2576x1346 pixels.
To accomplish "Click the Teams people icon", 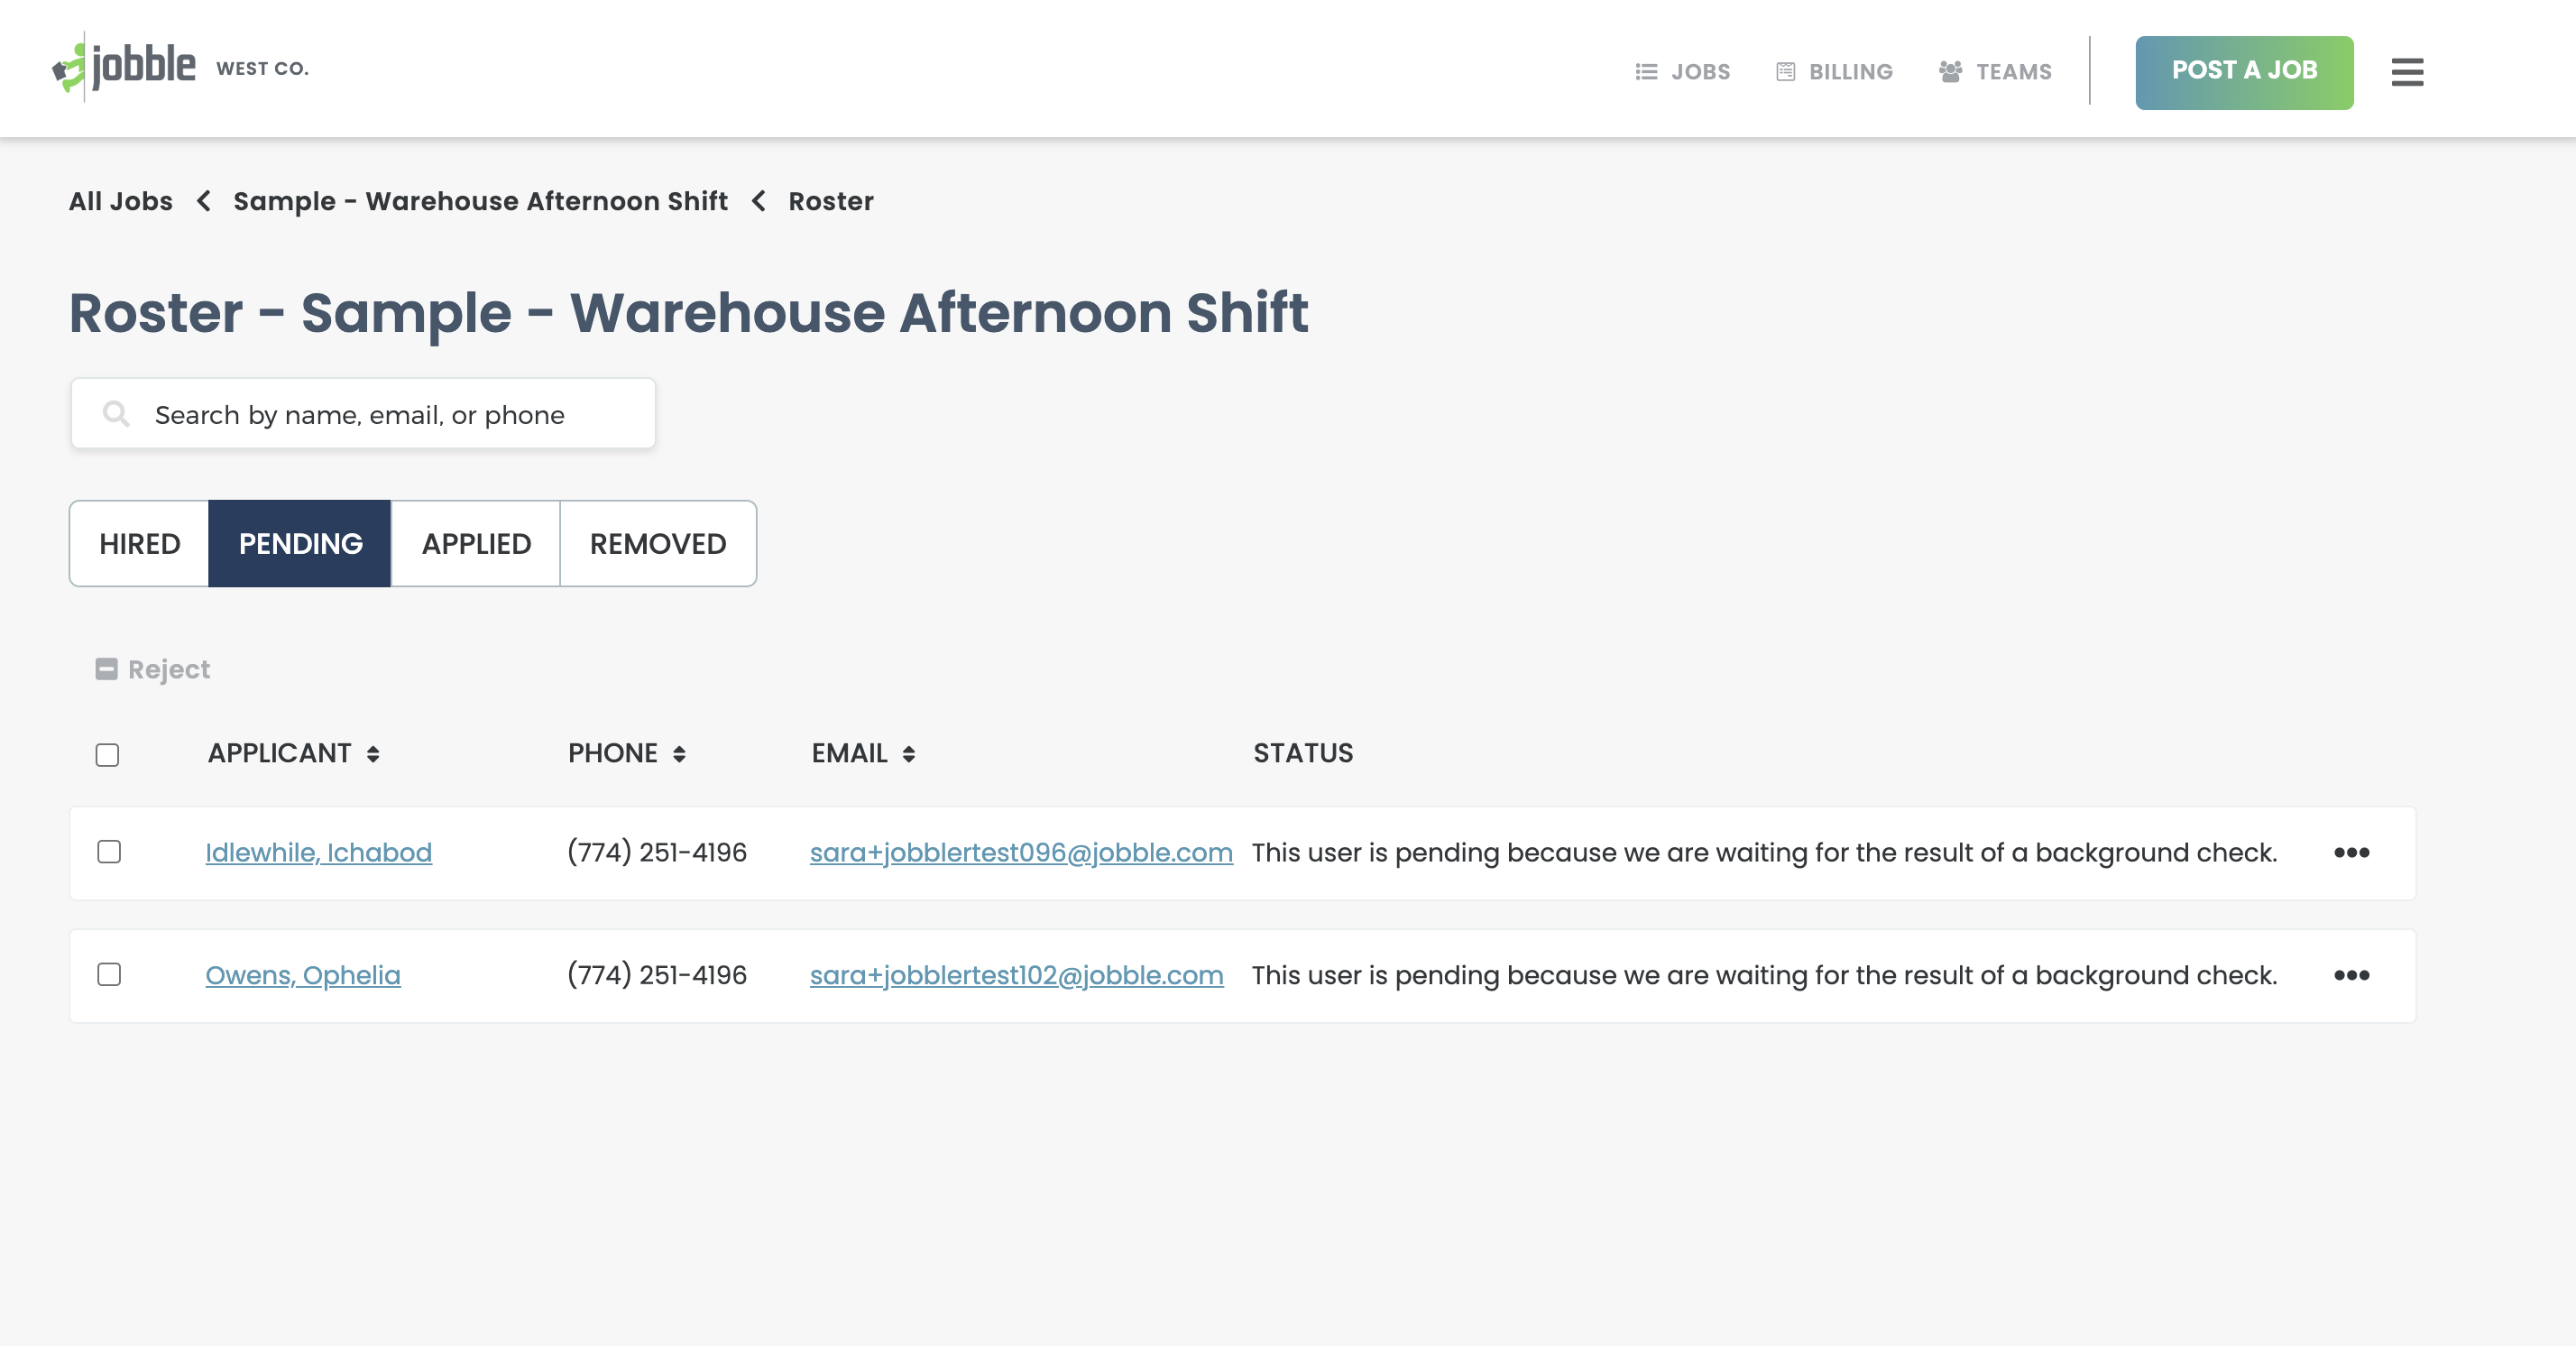I will coord(1950,72).
